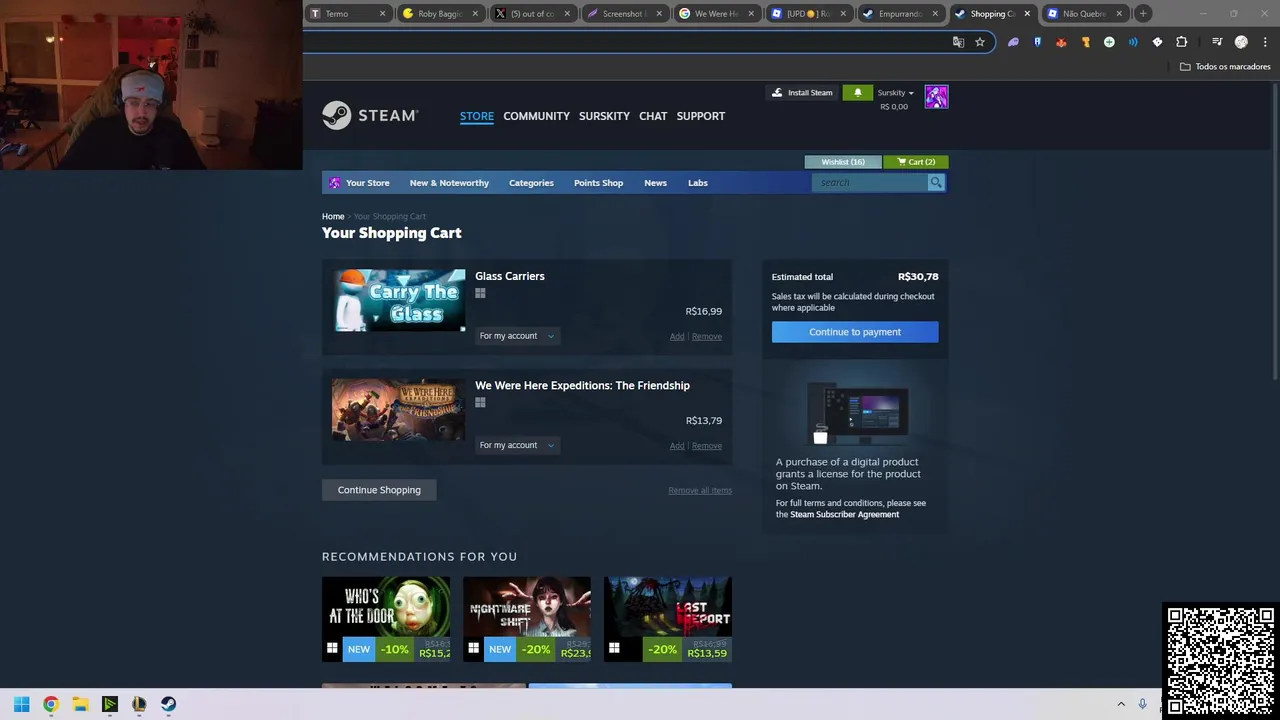Click Add for Glass Carriers

[677, 337]
